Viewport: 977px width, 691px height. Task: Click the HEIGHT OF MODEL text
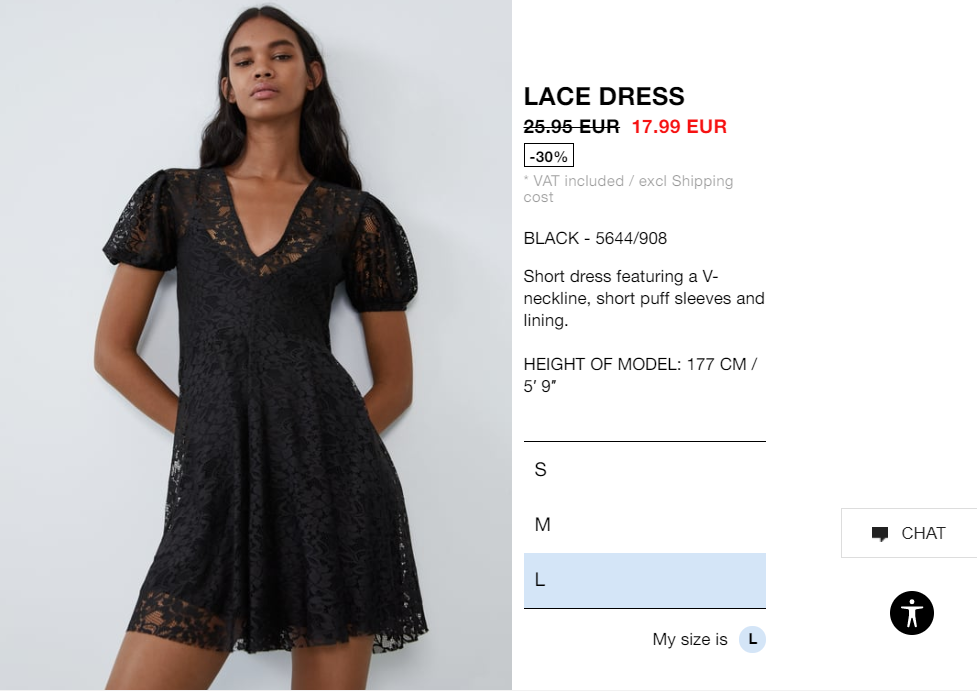pos(641,375)
